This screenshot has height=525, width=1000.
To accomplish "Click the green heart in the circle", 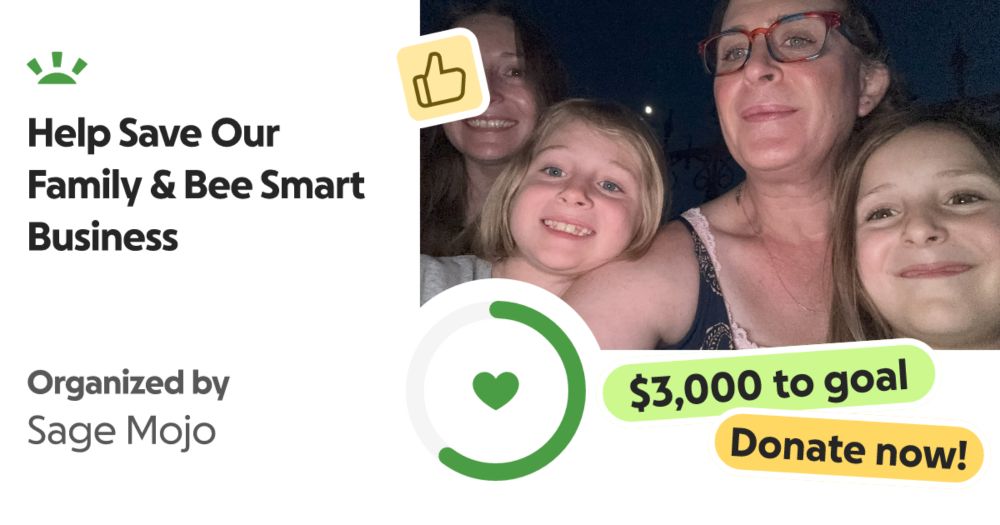I will tap(496, 390).
